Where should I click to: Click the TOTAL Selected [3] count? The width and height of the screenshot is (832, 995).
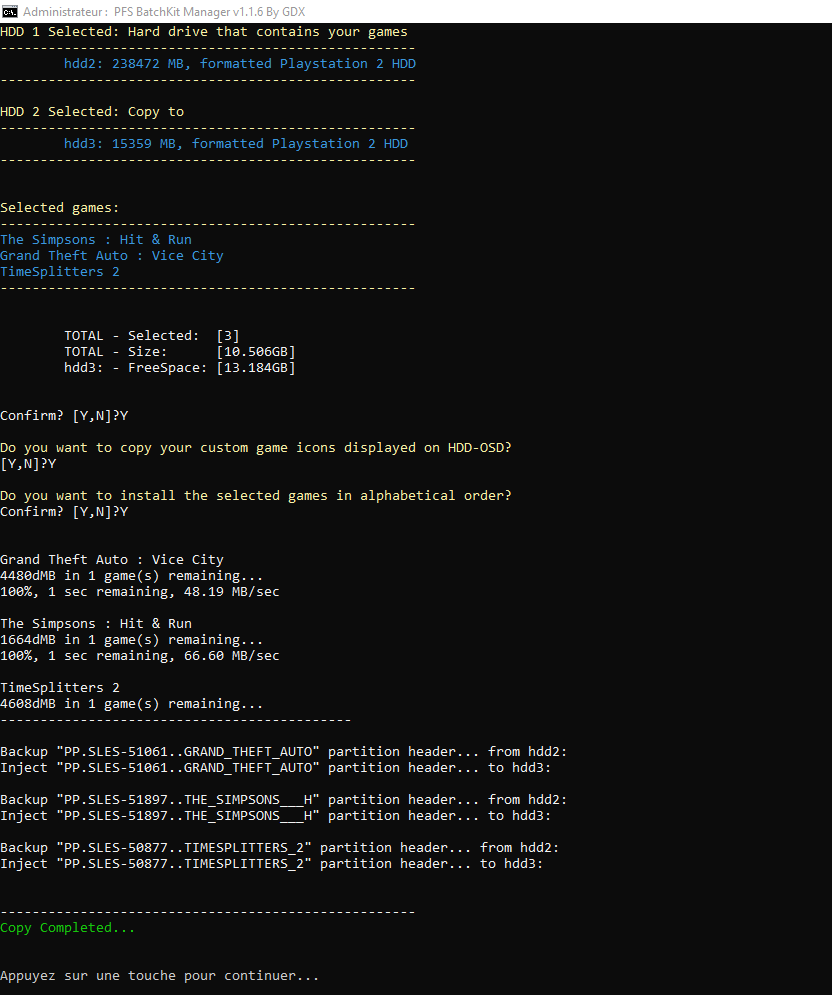pyautogui.click(x=228, y=336)
